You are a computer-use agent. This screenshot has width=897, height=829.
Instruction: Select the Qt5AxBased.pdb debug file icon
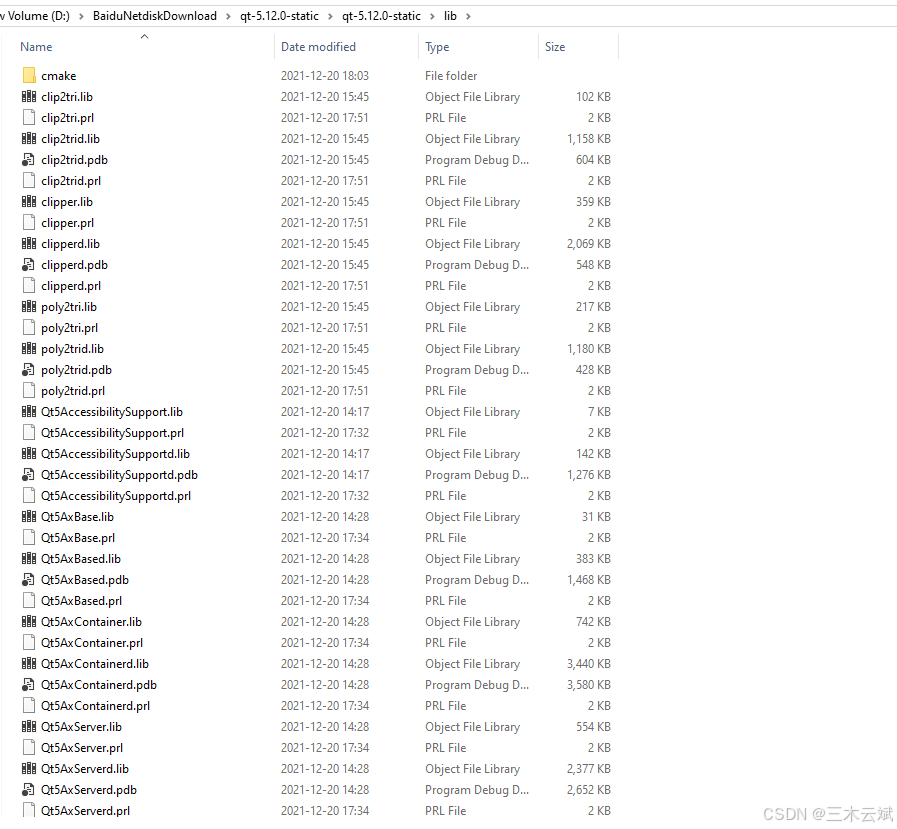pos(29,580)
